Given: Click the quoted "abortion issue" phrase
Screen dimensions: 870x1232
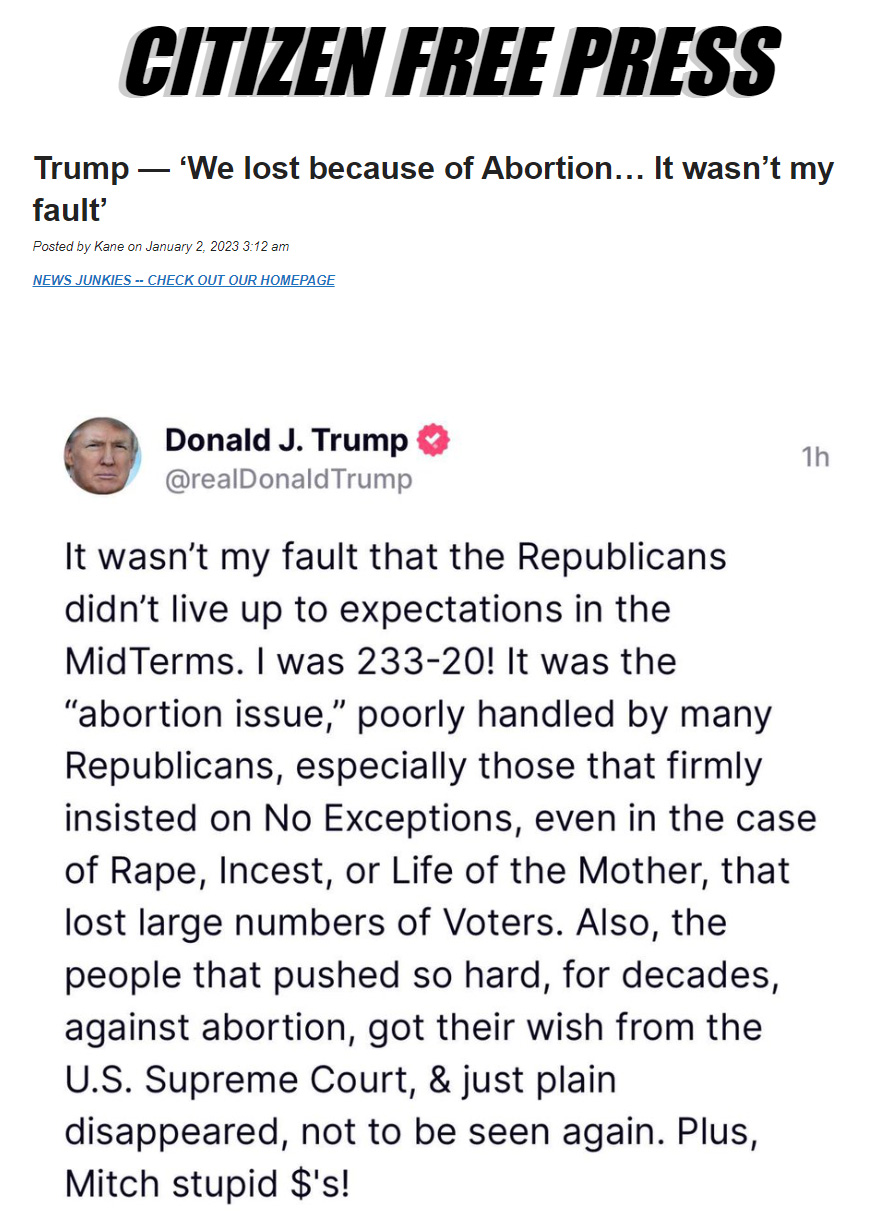Looking at the screenshot, I should (x=206, y=715).
